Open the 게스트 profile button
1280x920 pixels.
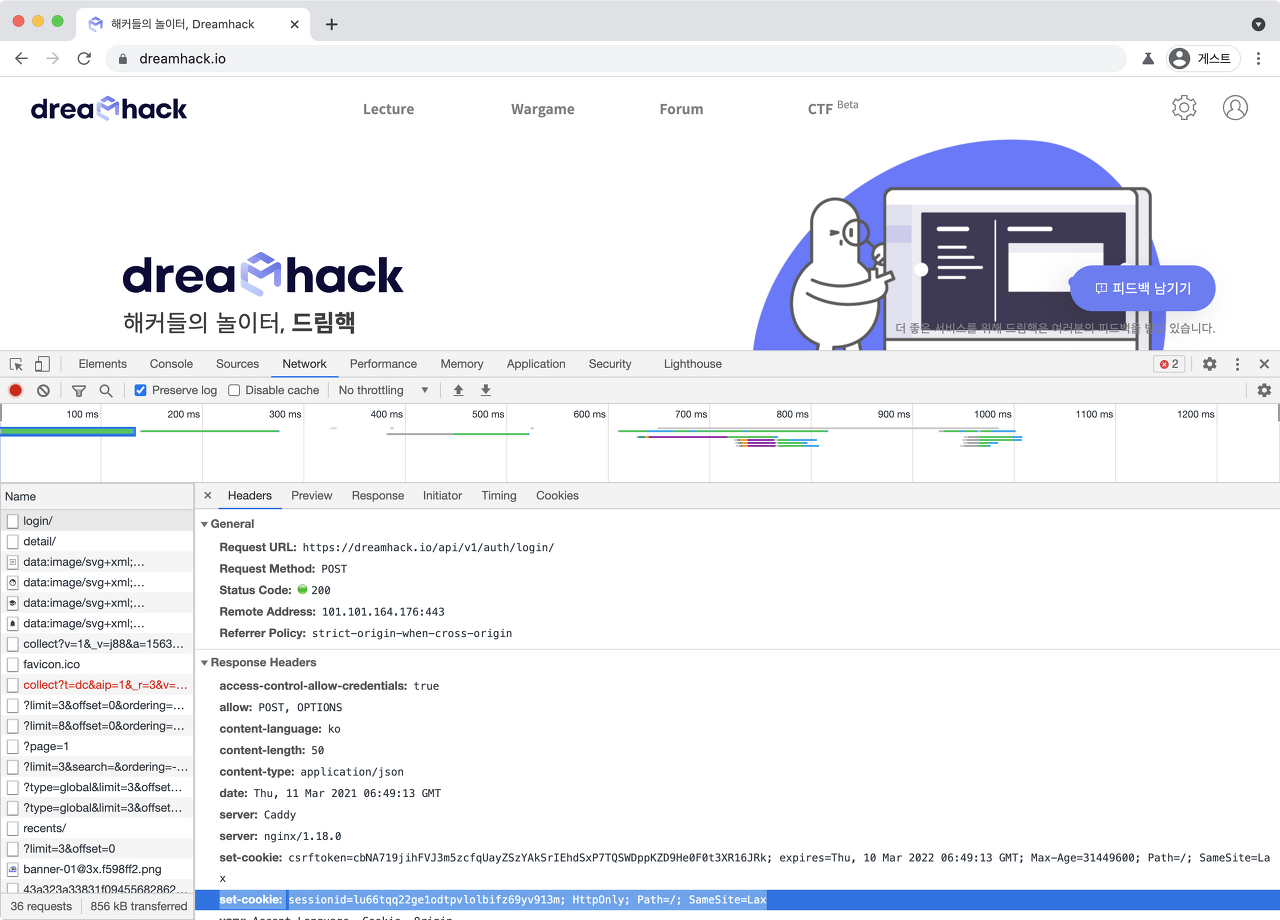click(x=1203, y=59)
